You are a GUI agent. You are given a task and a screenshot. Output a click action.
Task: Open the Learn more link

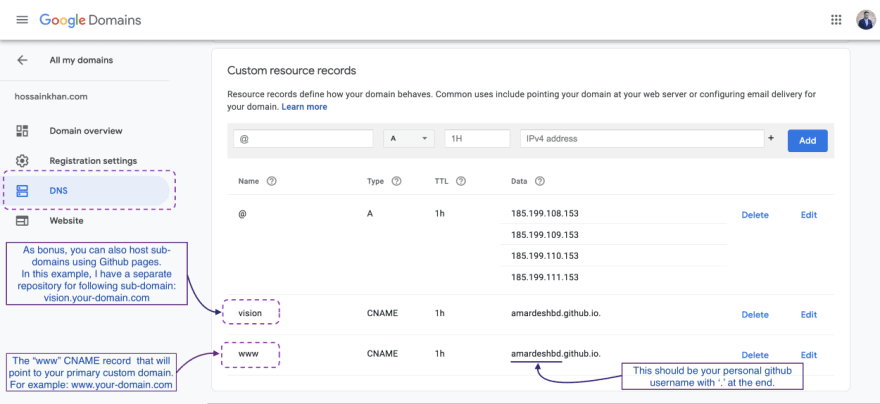click(304, 107)
